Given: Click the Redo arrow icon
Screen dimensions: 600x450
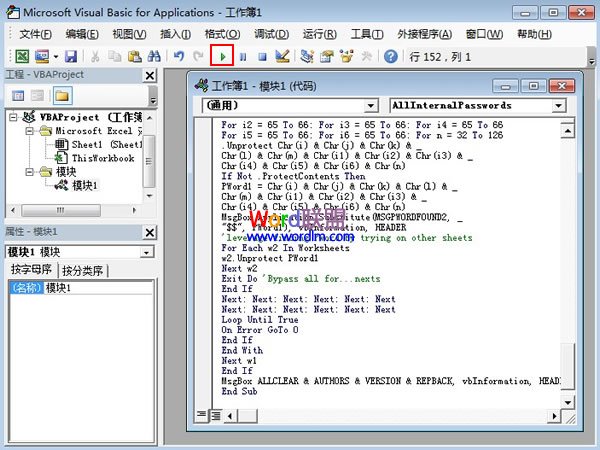Looking at the screenshot, I should click(x=198, y=57).
